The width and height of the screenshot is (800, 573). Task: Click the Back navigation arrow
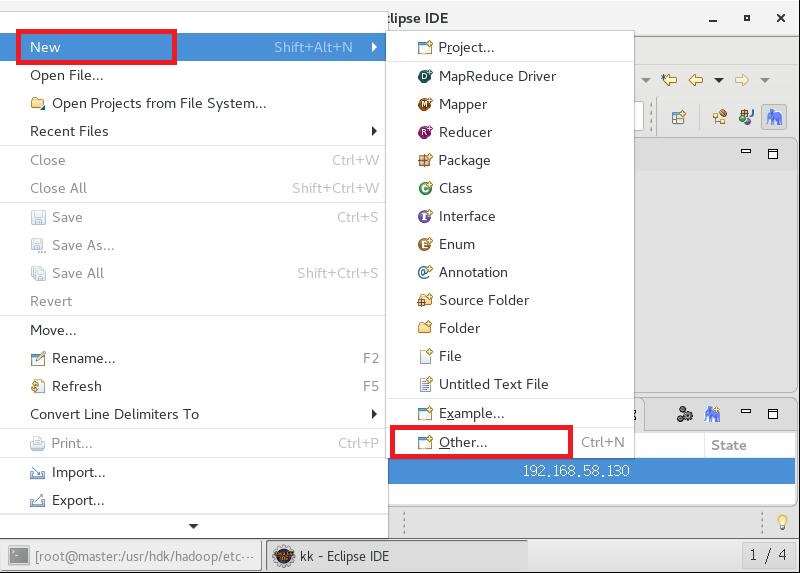click(696, 80)
